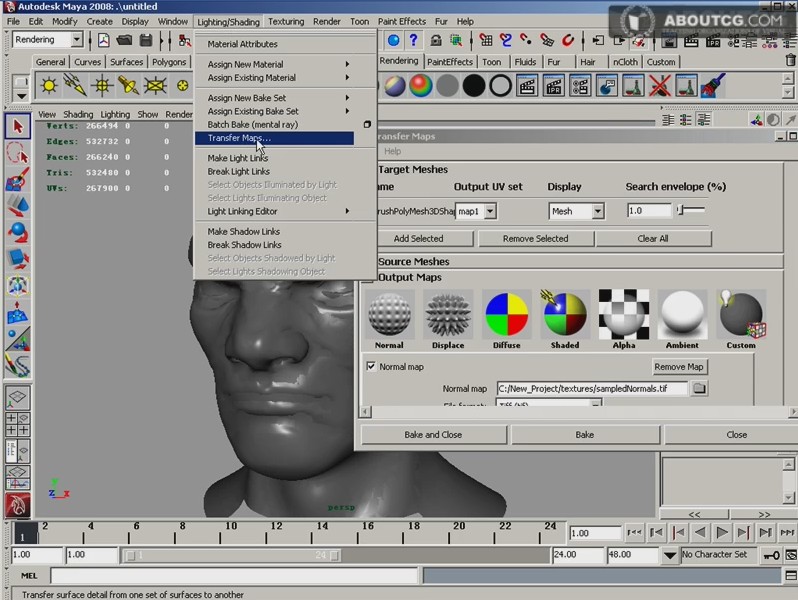Click the MEL command line input
Viewport: 798px width, 600px height.
click(x=234, y=576)
